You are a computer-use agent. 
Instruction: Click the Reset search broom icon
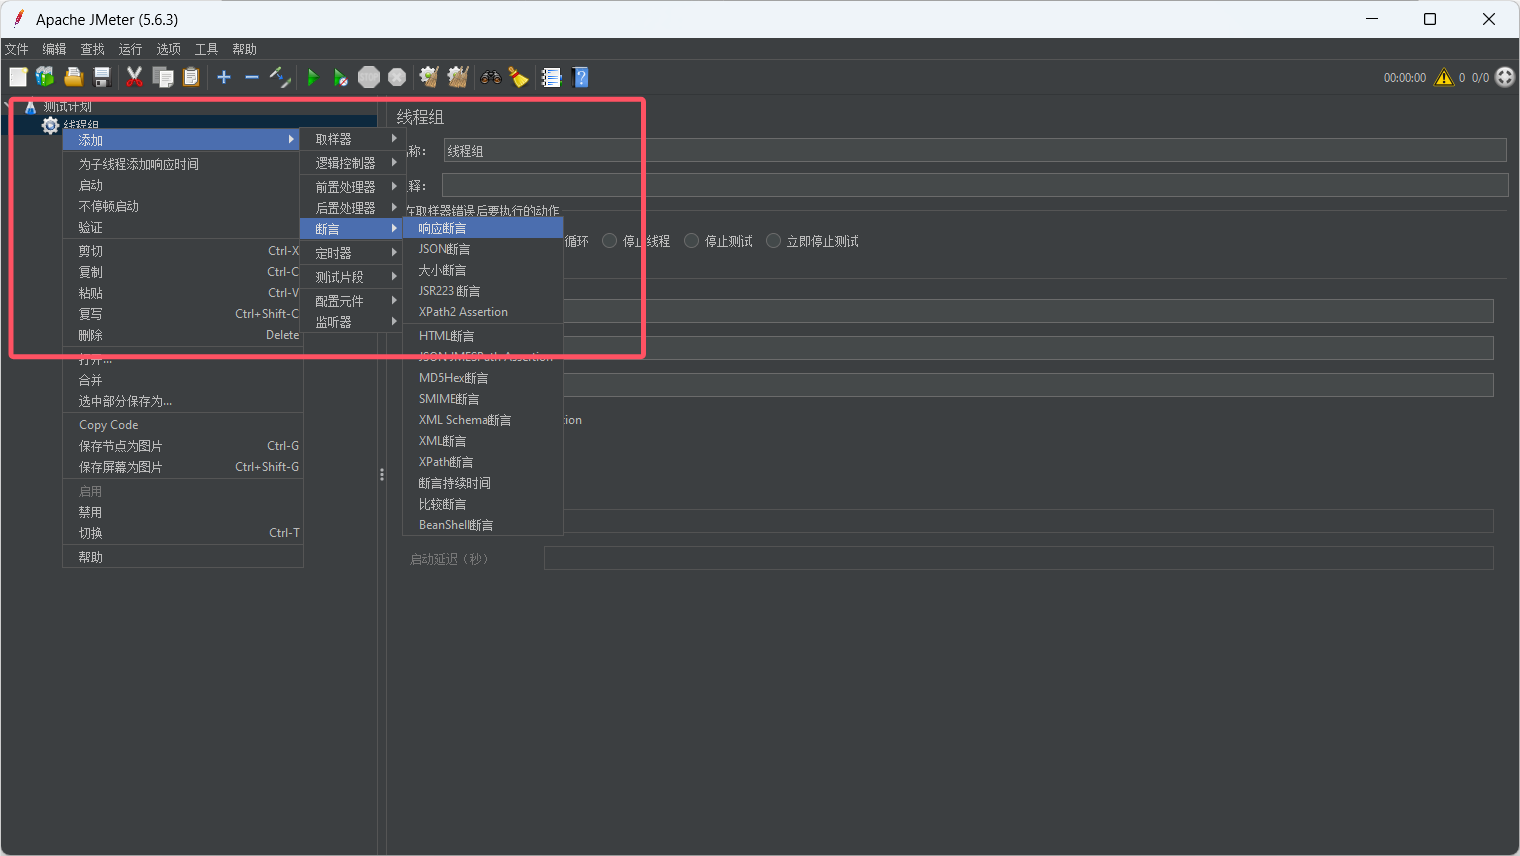click(519, 77)
